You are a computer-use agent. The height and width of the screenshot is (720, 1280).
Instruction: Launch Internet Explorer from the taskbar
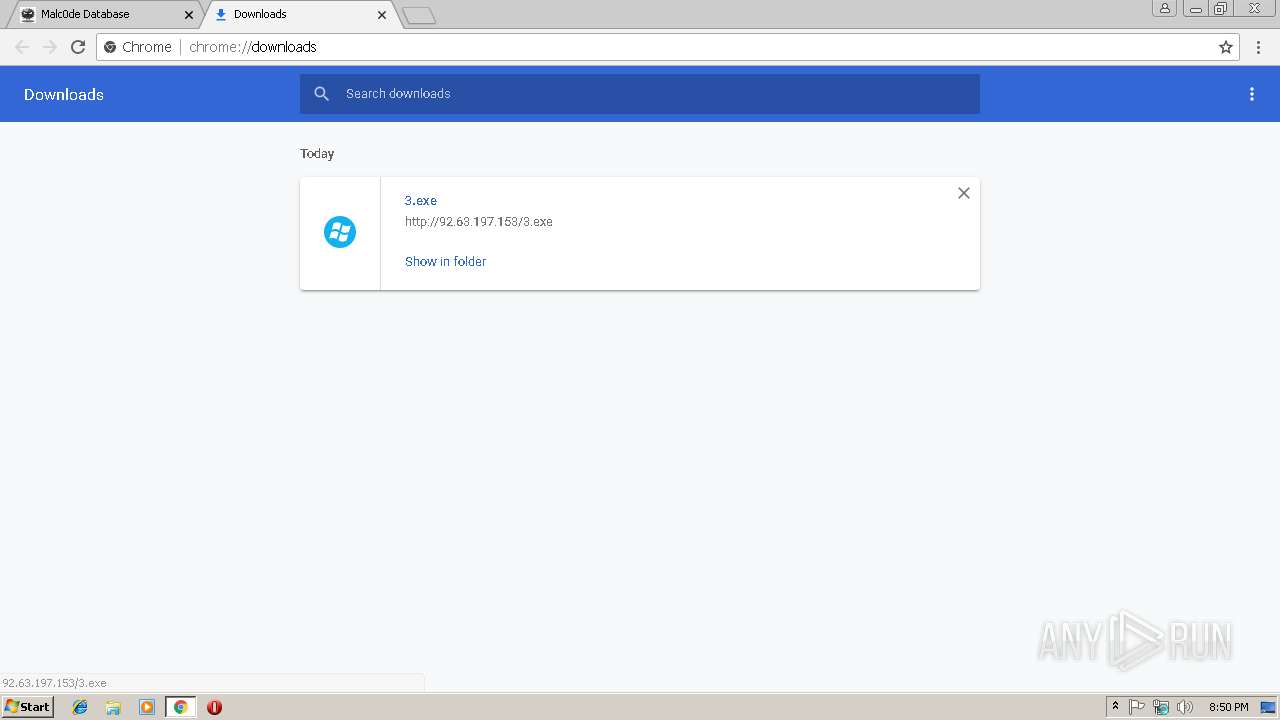pyautogui.click(x=80, y=707)
